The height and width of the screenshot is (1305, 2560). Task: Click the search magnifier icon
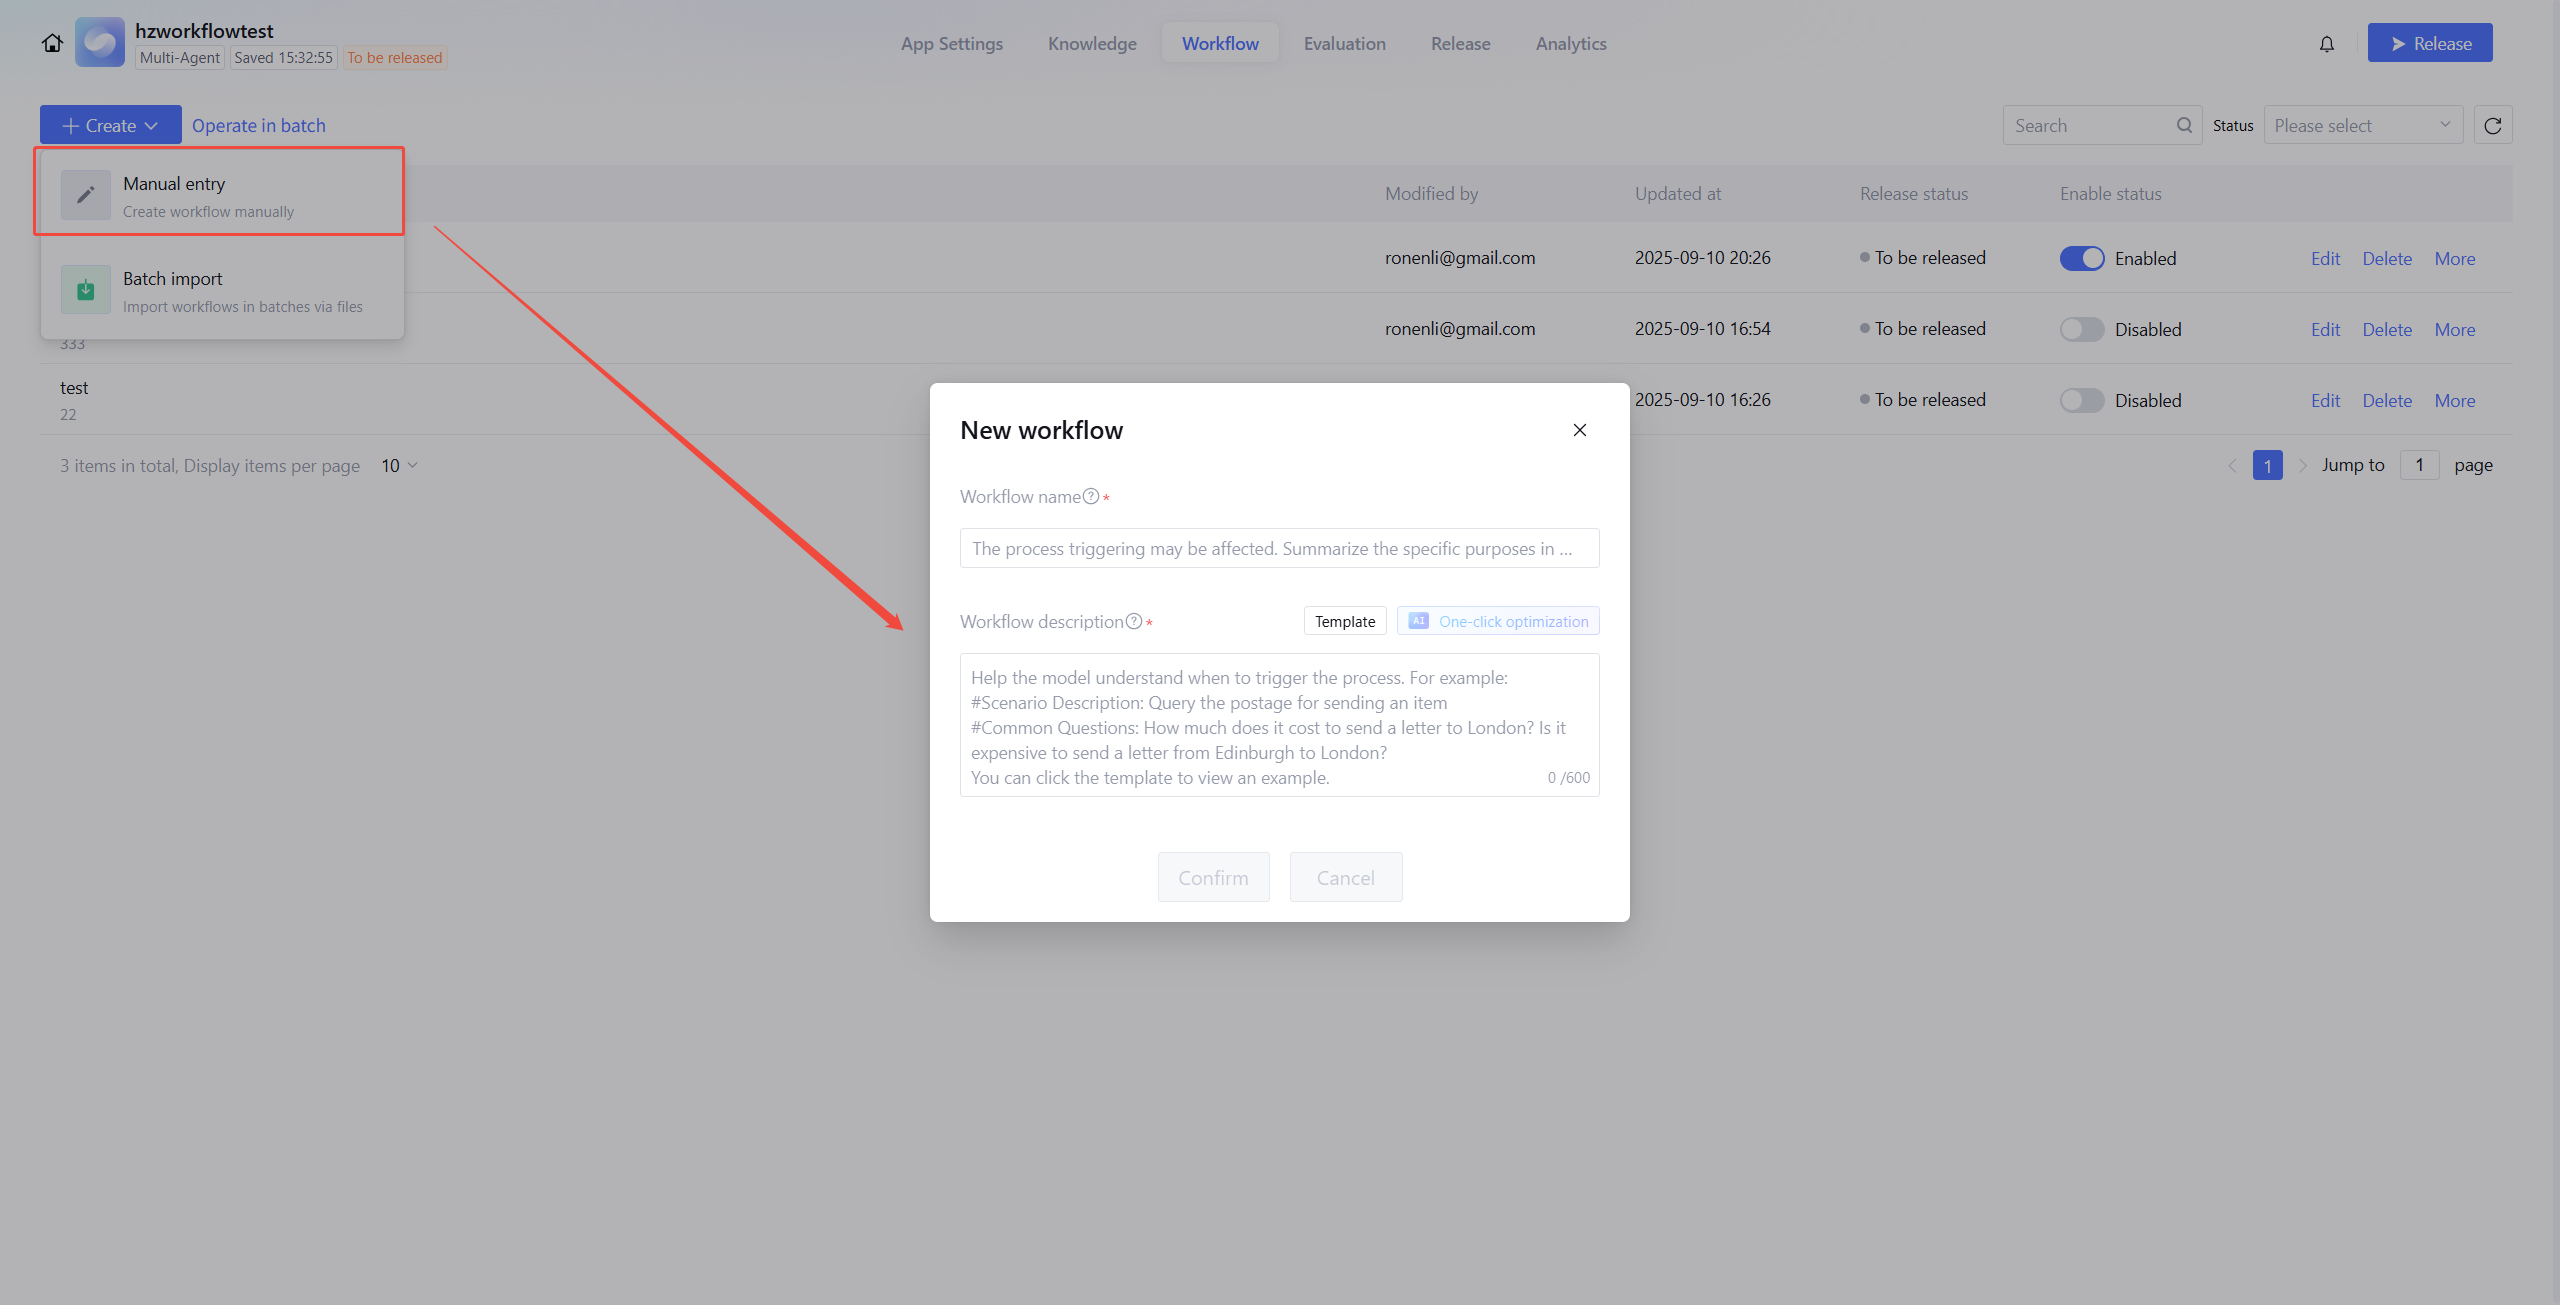[2184, 126]
